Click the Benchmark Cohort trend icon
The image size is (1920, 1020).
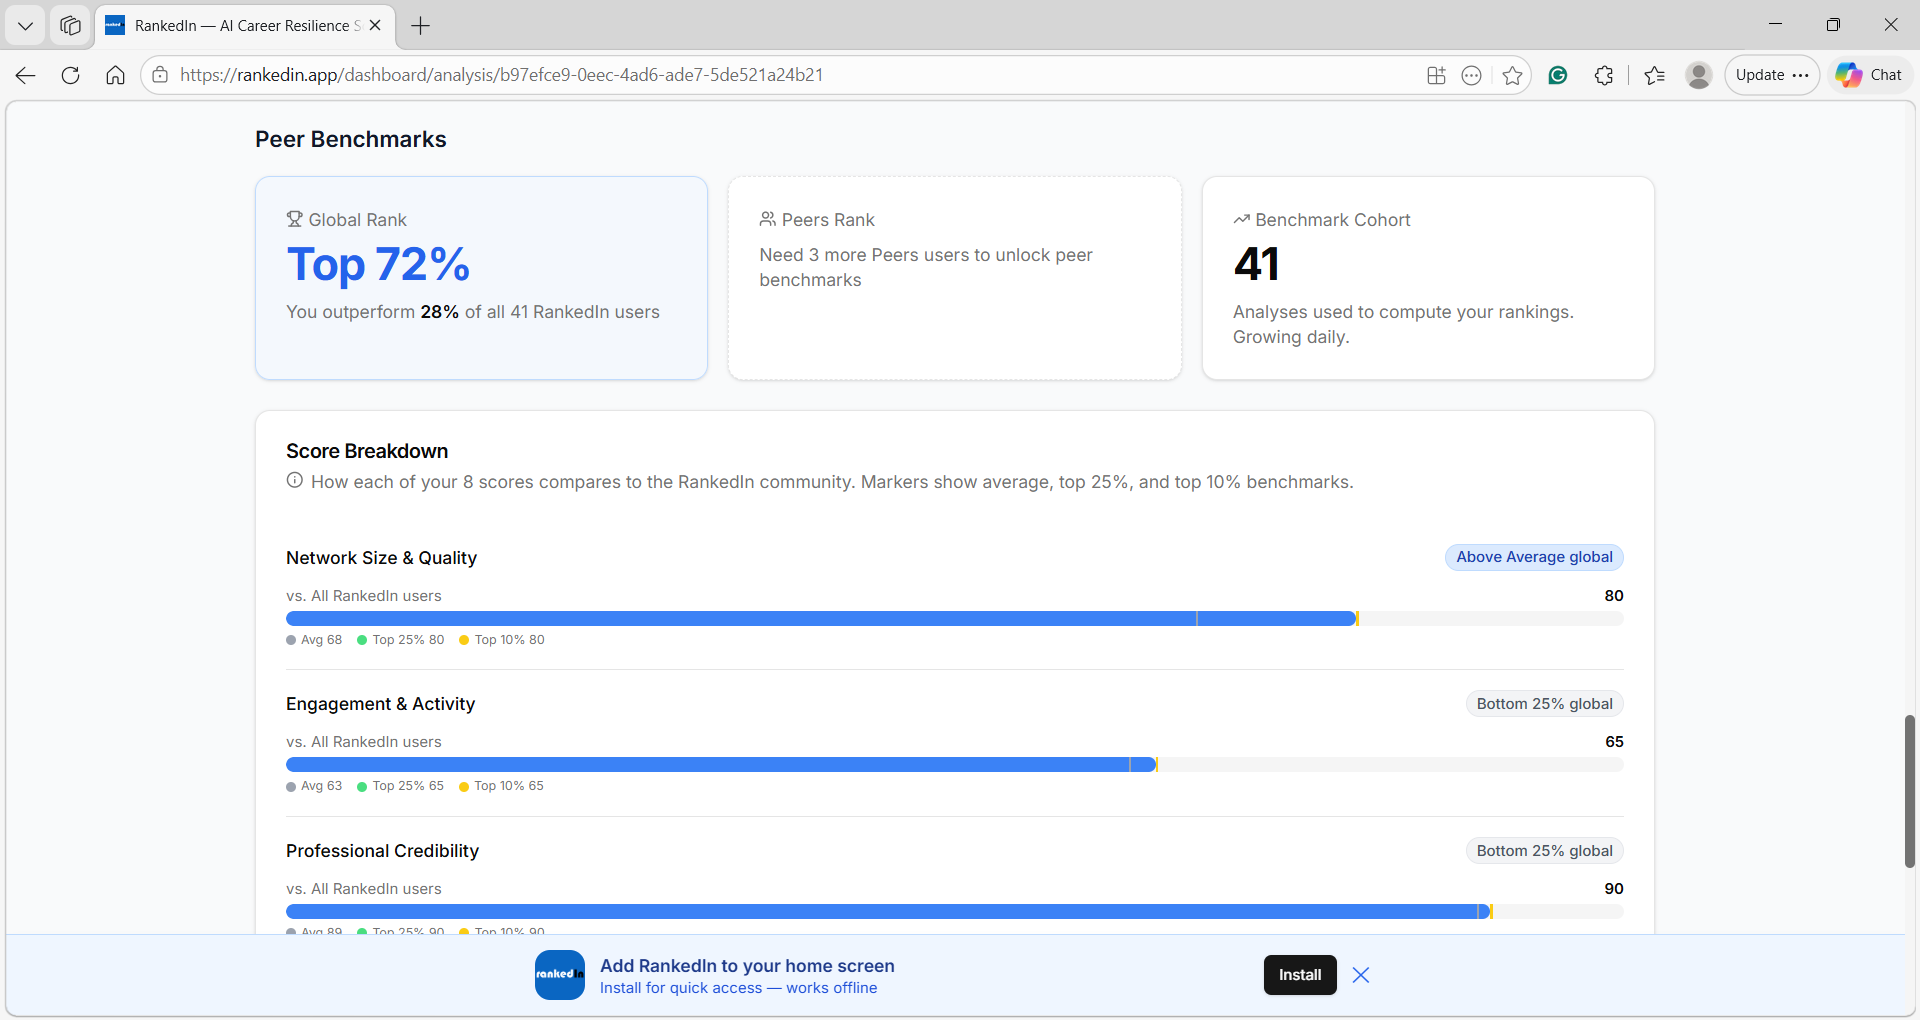(x=1241, y=219)
